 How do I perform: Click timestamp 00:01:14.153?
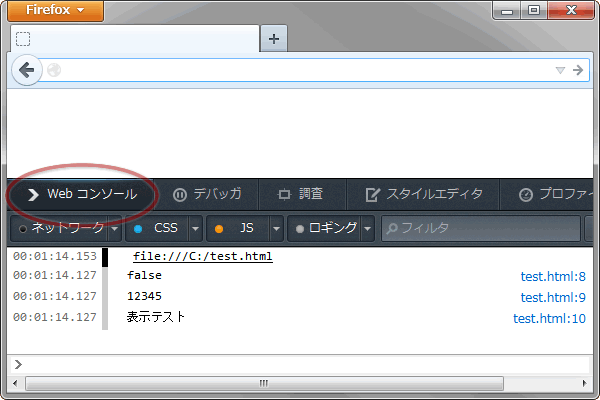[55, 256]
